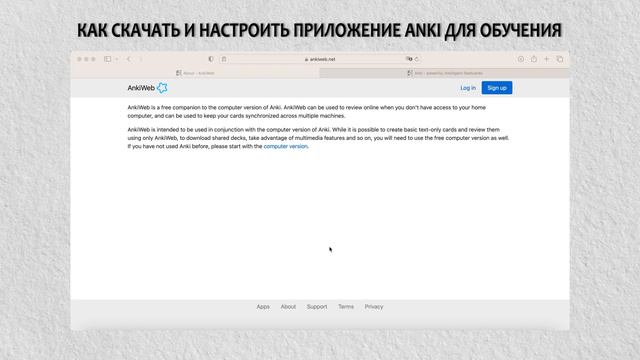Viewport: 640px width, 360px height.
Task: Open the Privacy footer link
Action: [x=374, y=307]
